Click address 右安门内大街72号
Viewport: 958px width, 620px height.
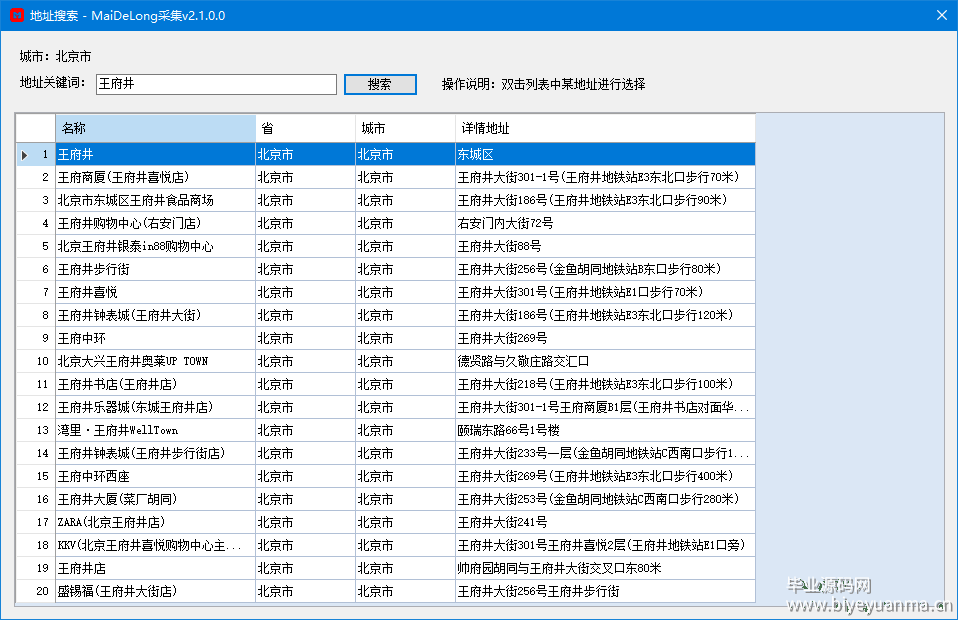[x=605, y=224]
